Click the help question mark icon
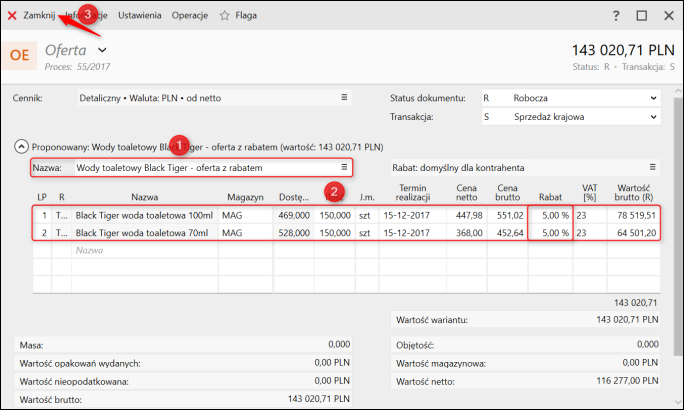The image size is (684, 410). click(616, 16)
